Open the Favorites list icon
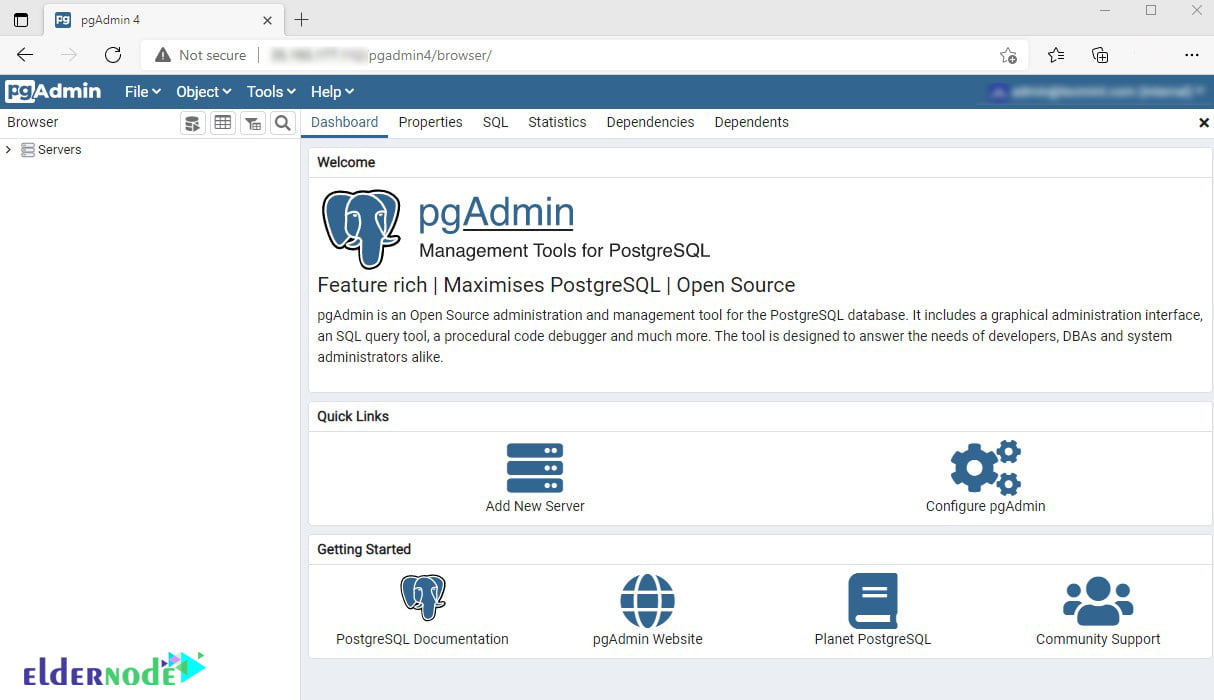 [x=1056, y=55]
